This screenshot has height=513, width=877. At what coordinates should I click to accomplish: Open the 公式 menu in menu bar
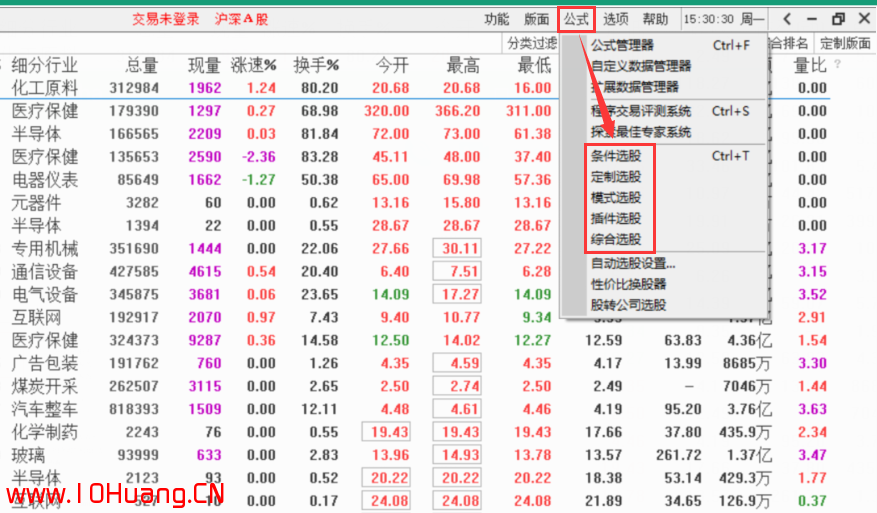576,19
